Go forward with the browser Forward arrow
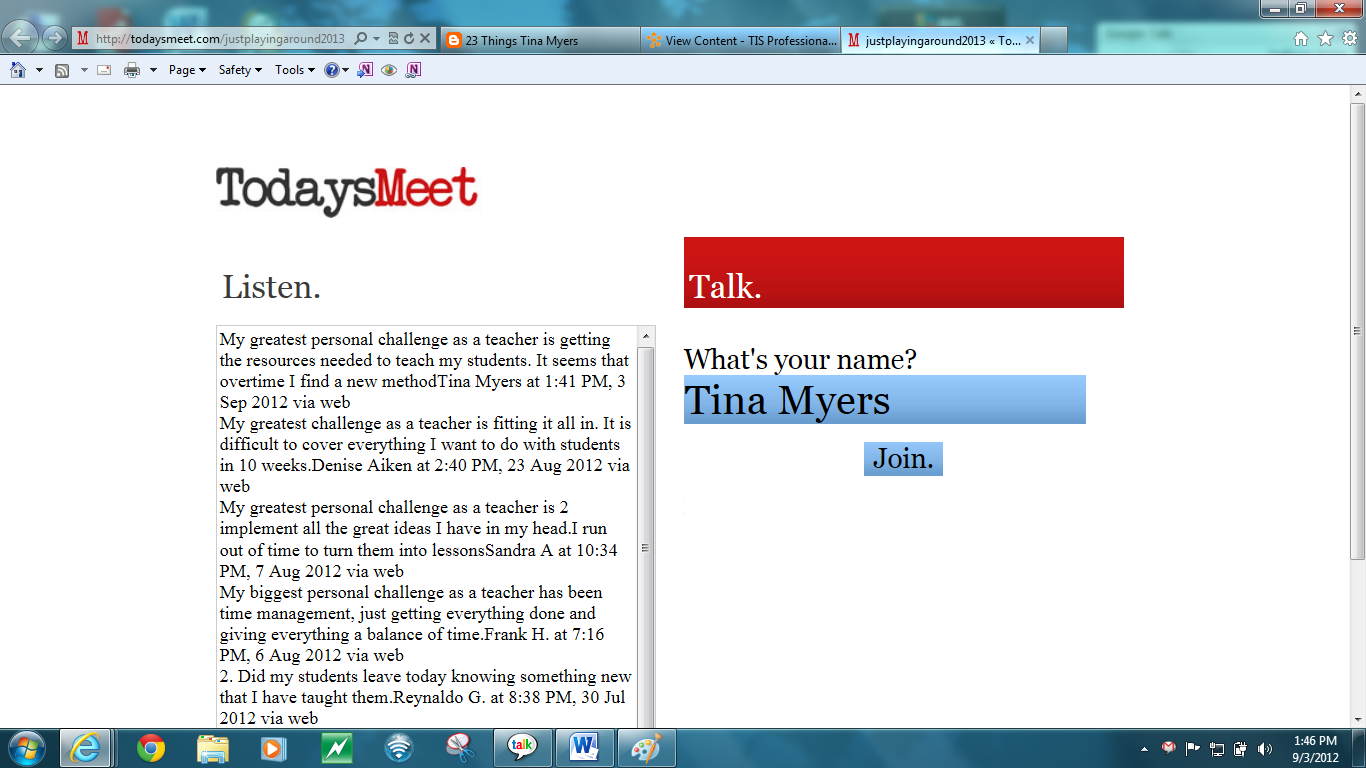Viewport: 1366px width, 768px height. [x=54, y=39]
